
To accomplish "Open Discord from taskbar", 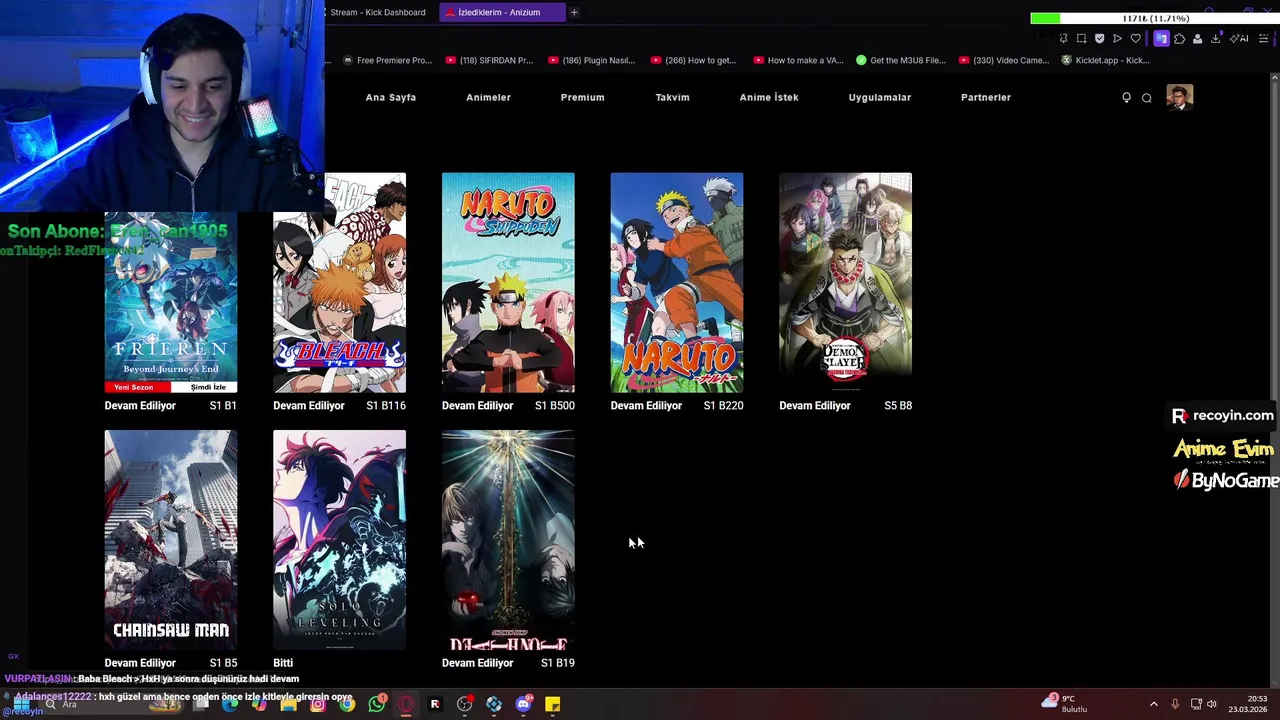I will click(x=523, y=704).
